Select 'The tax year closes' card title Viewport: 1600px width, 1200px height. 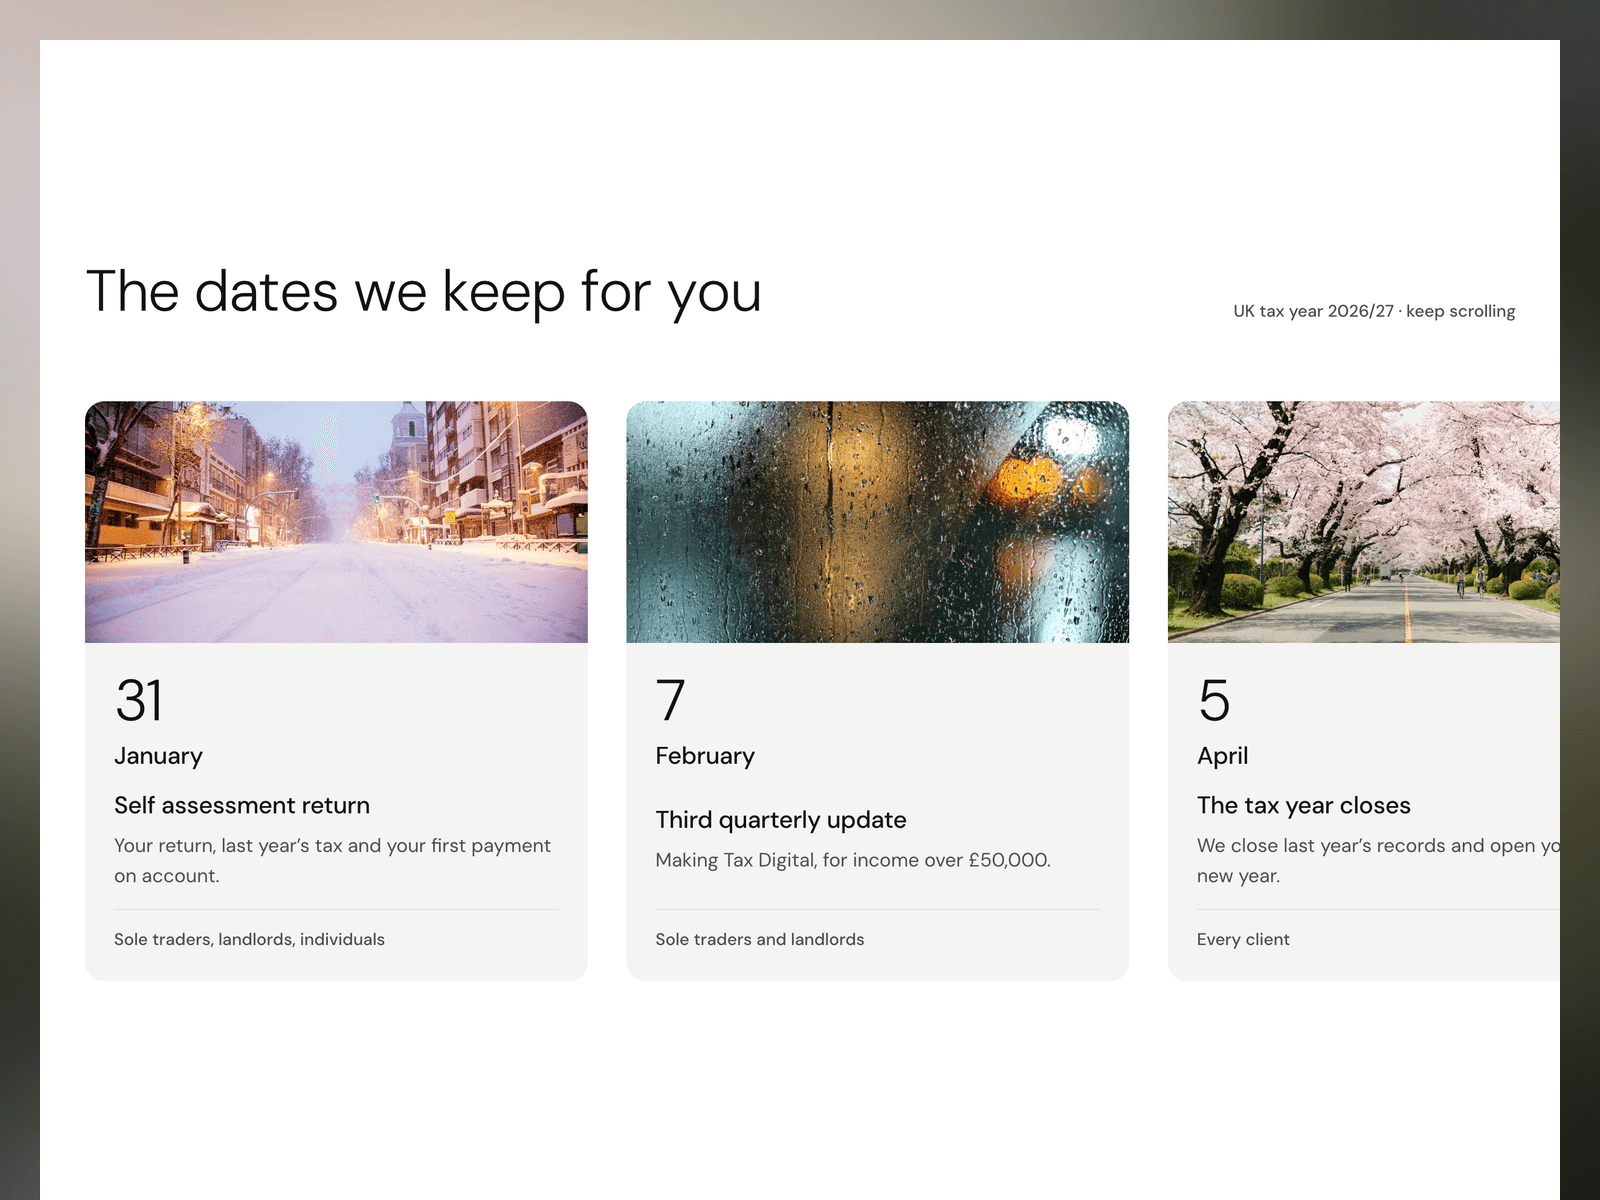[1304, 805]
